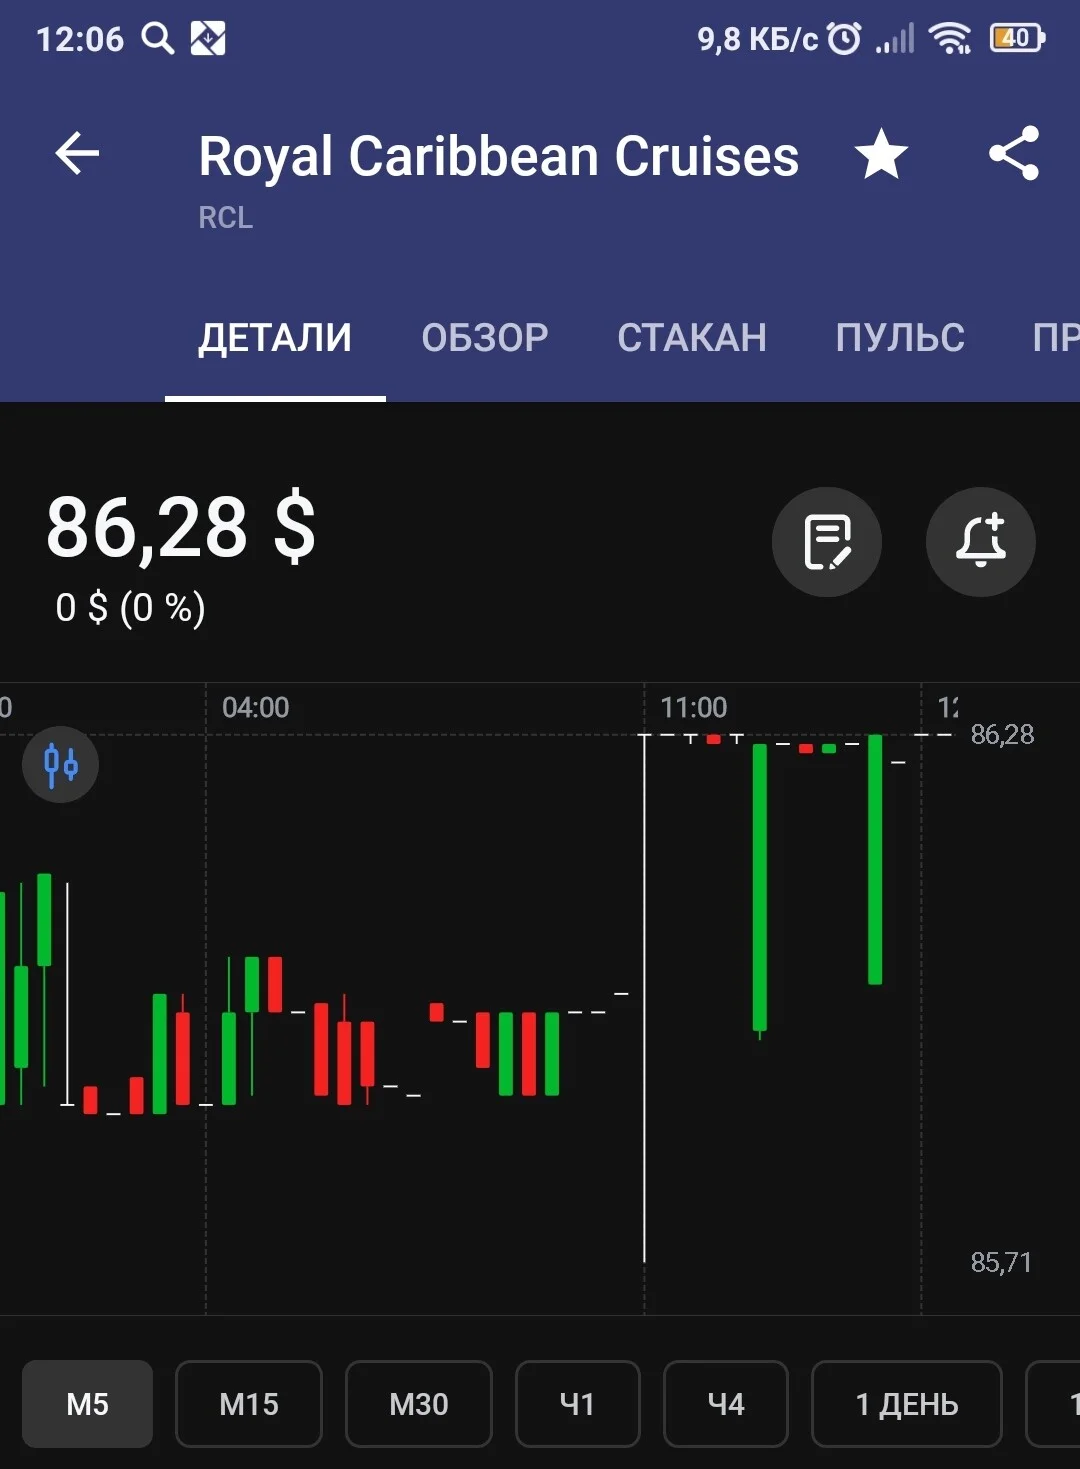This screenshot has width=1080, height=1469.
Task: Add price alert with bell icon
Action: (x=981, y=542)
